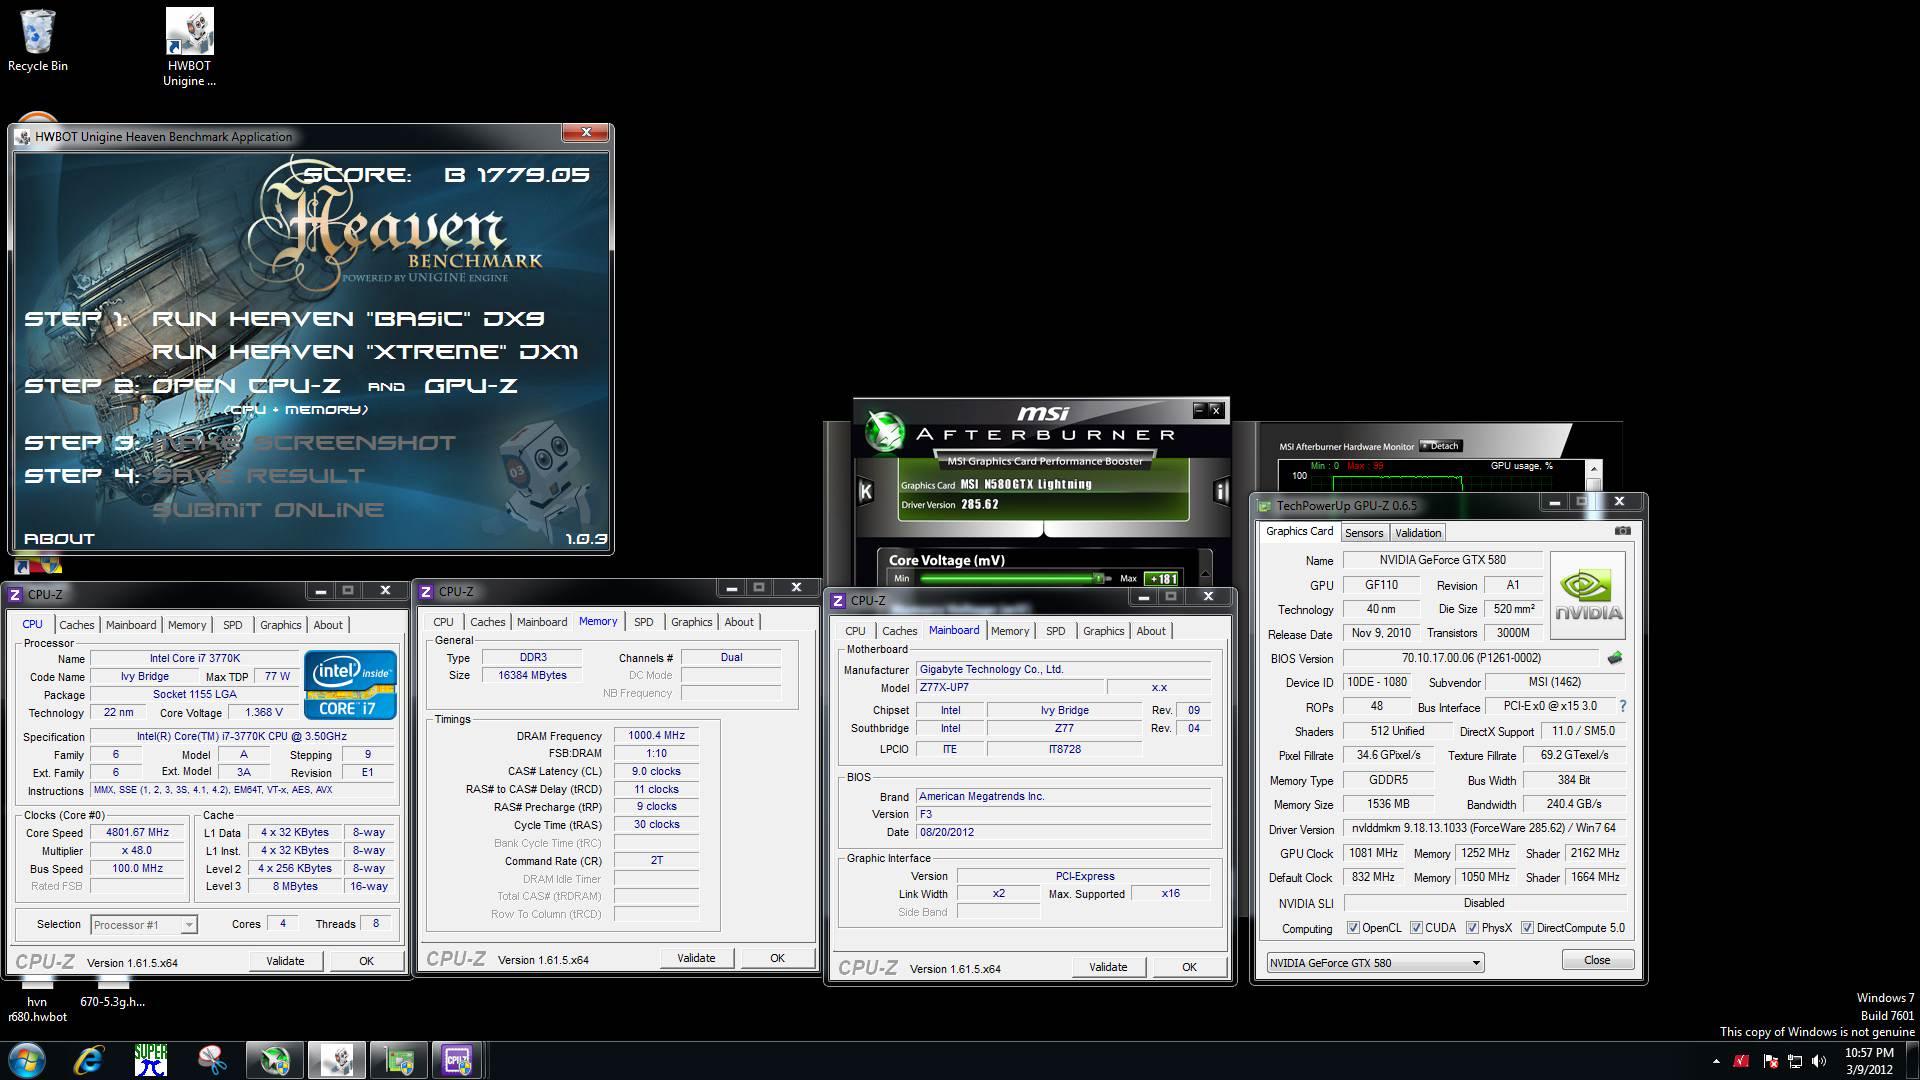Click the Close button in GPU-Z
The width and height of the screenshot is (1920, 1080).
[x=1597, y=960]
